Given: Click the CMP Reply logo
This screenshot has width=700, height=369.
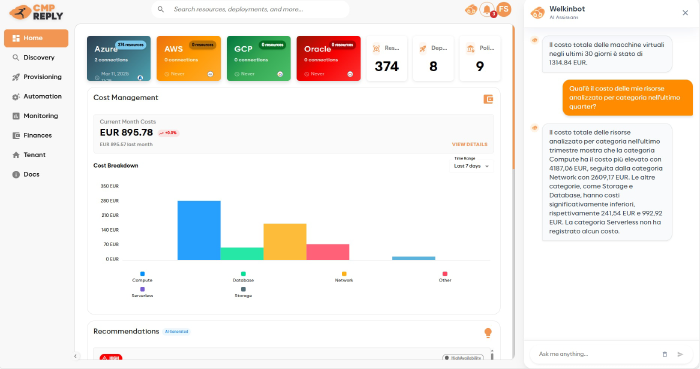Looking at the screenshot, I should (x=37, y=12).
